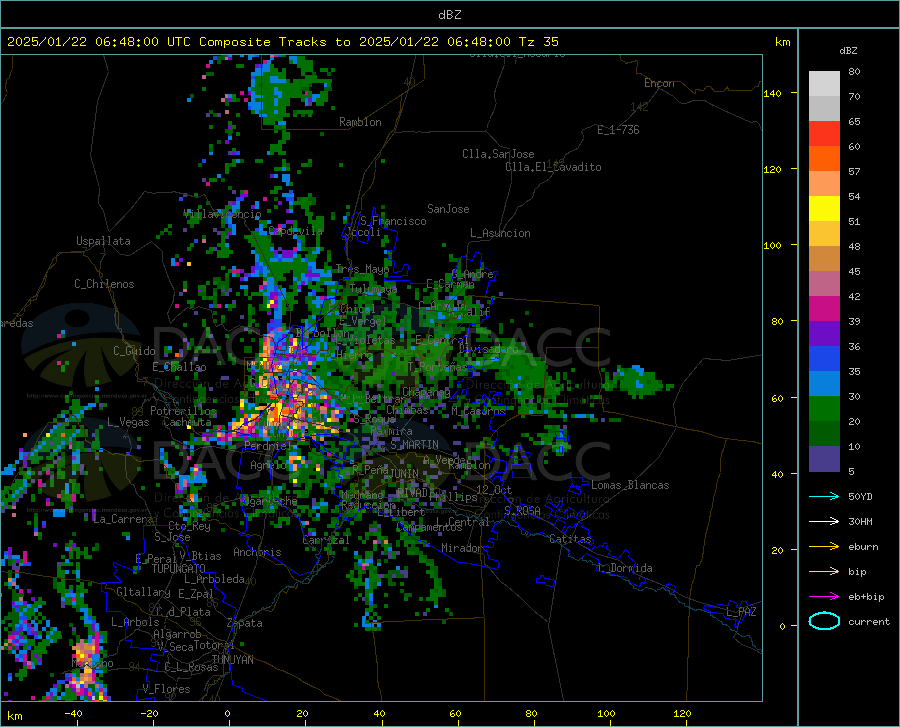The width and height of the screenshot is (900, 727).
Task: Click the '30HM' legend label
Action: click(860, 522)
